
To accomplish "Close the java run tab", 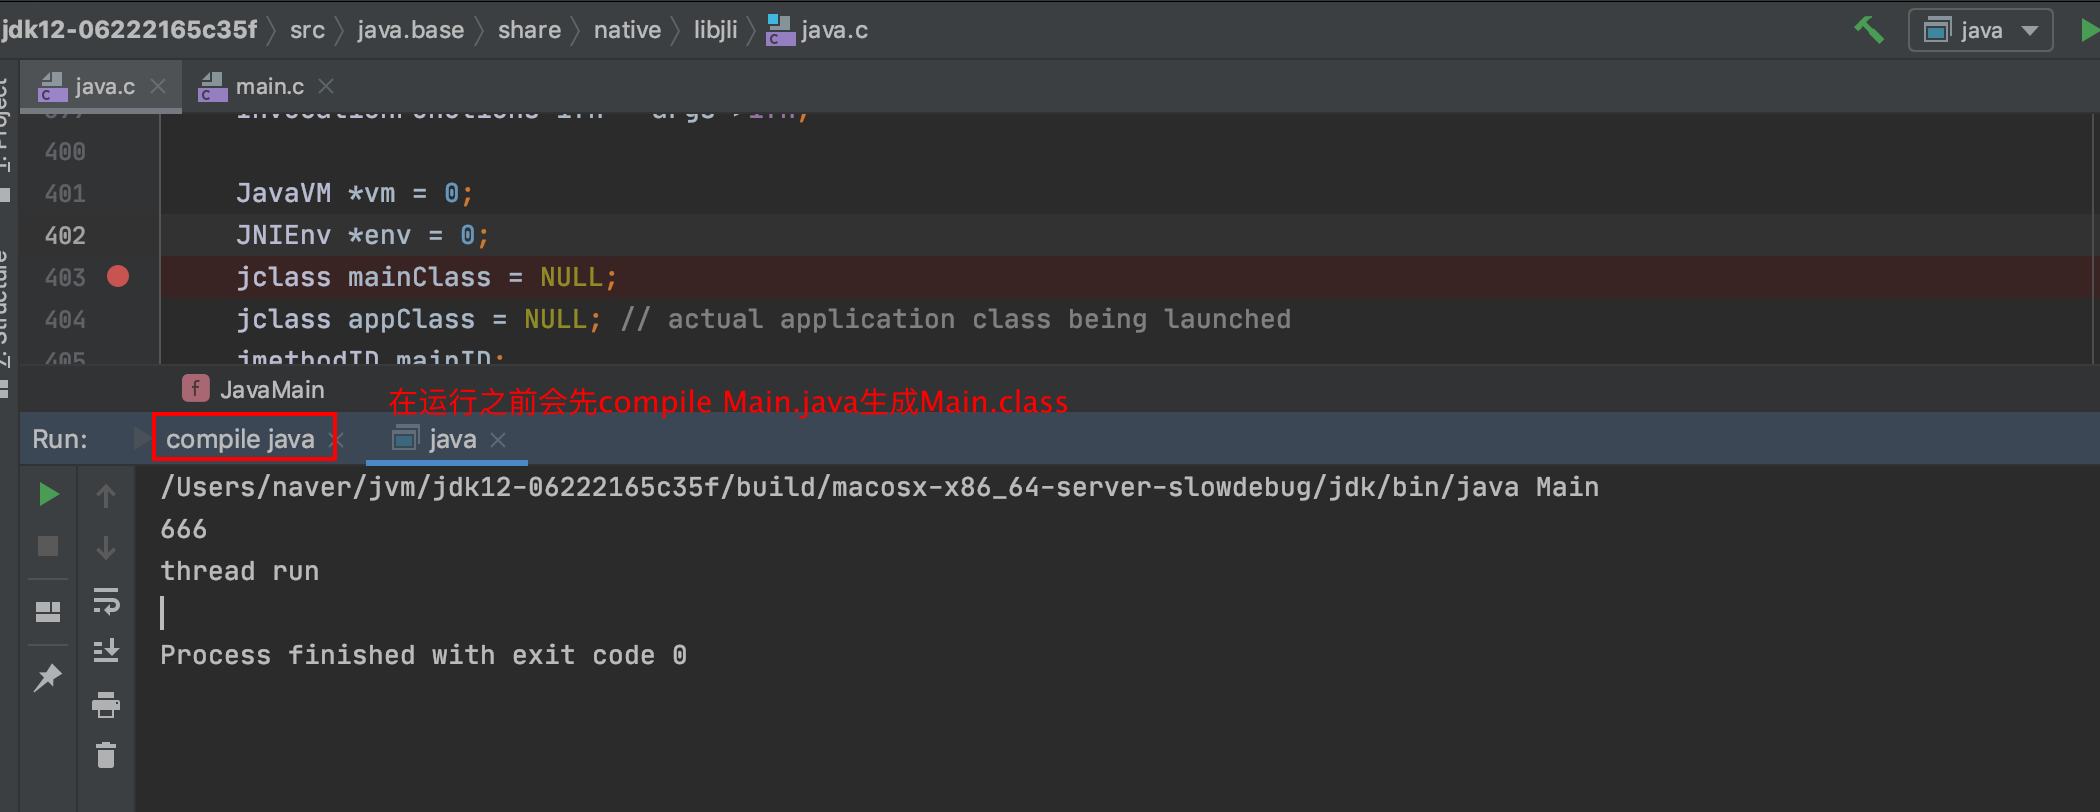I will pos(499,439).
